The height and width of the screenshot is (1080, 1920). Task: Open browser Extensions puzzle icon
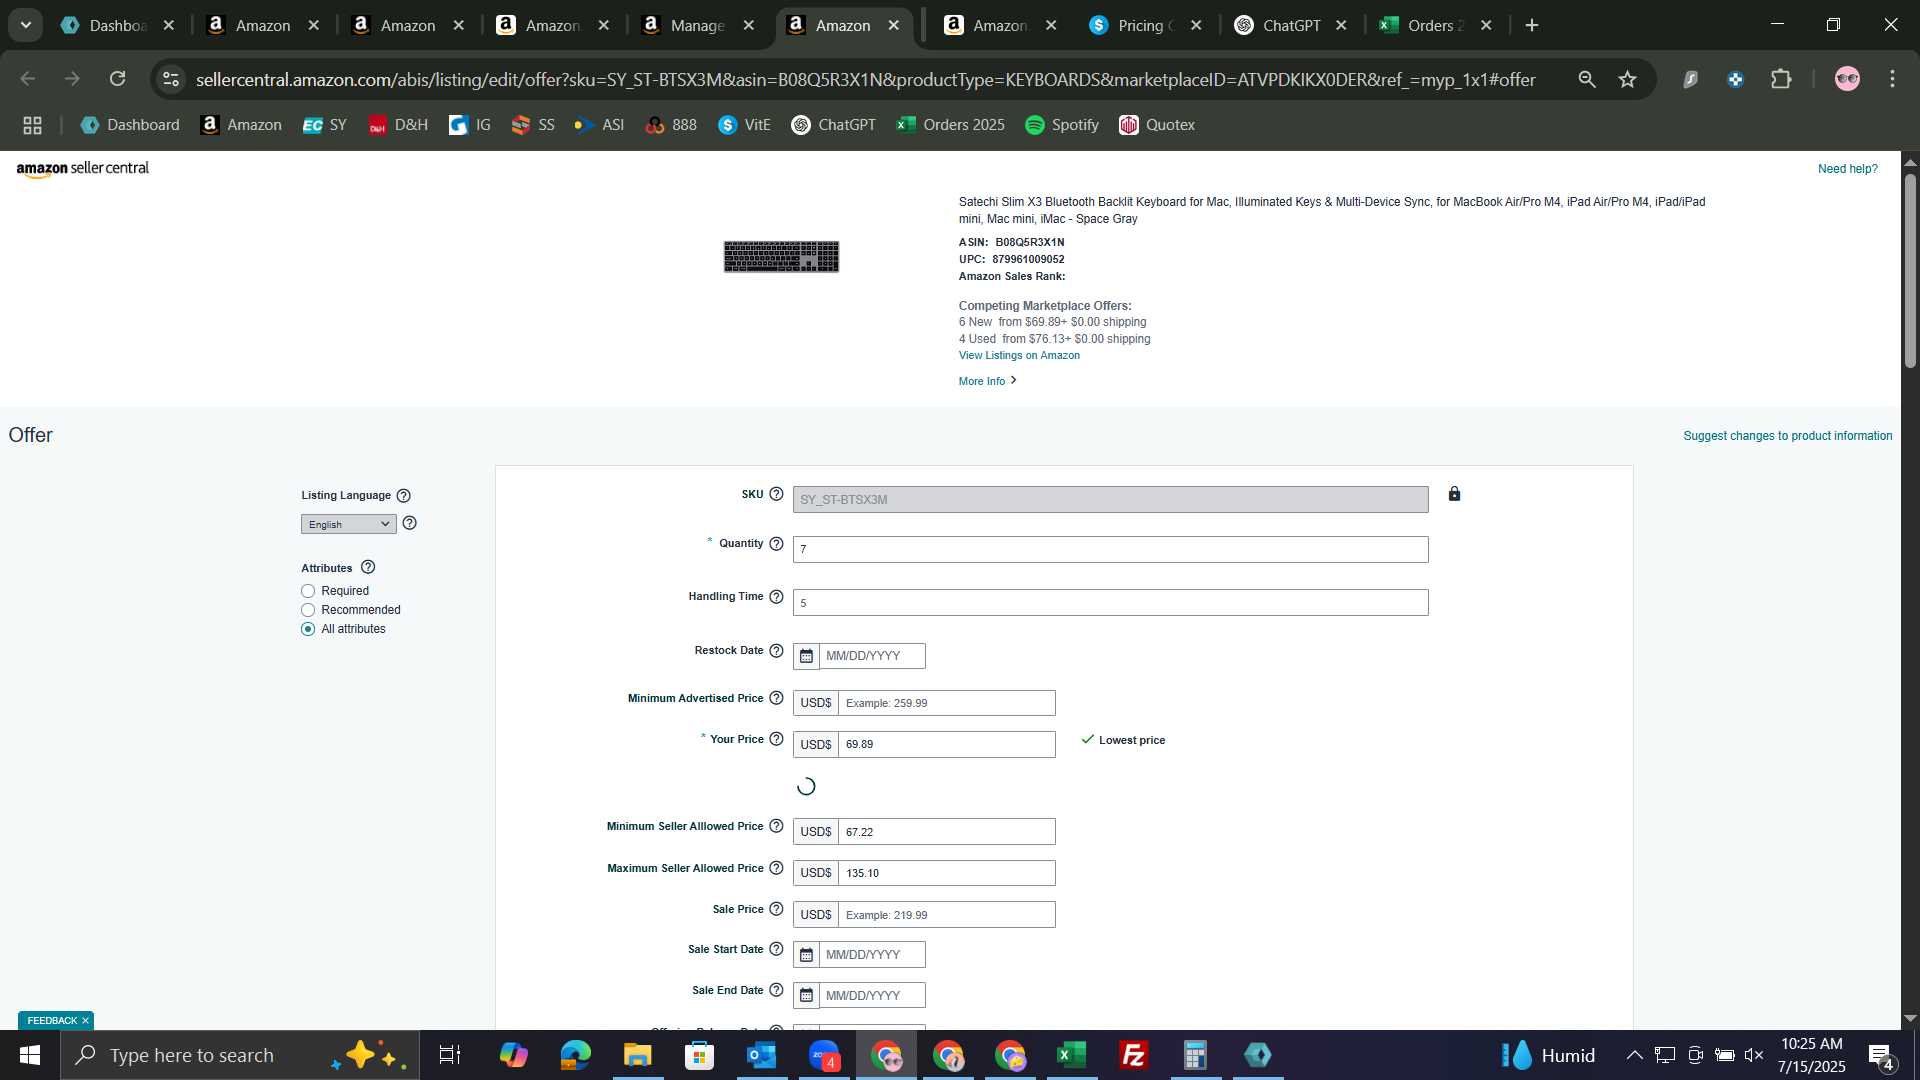coord(1782,79)
